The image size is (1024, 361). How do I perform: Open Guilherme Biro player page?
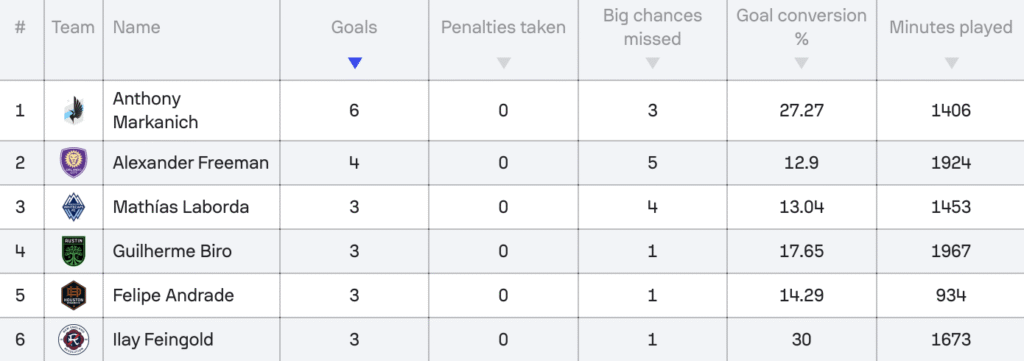pos(172,251)
